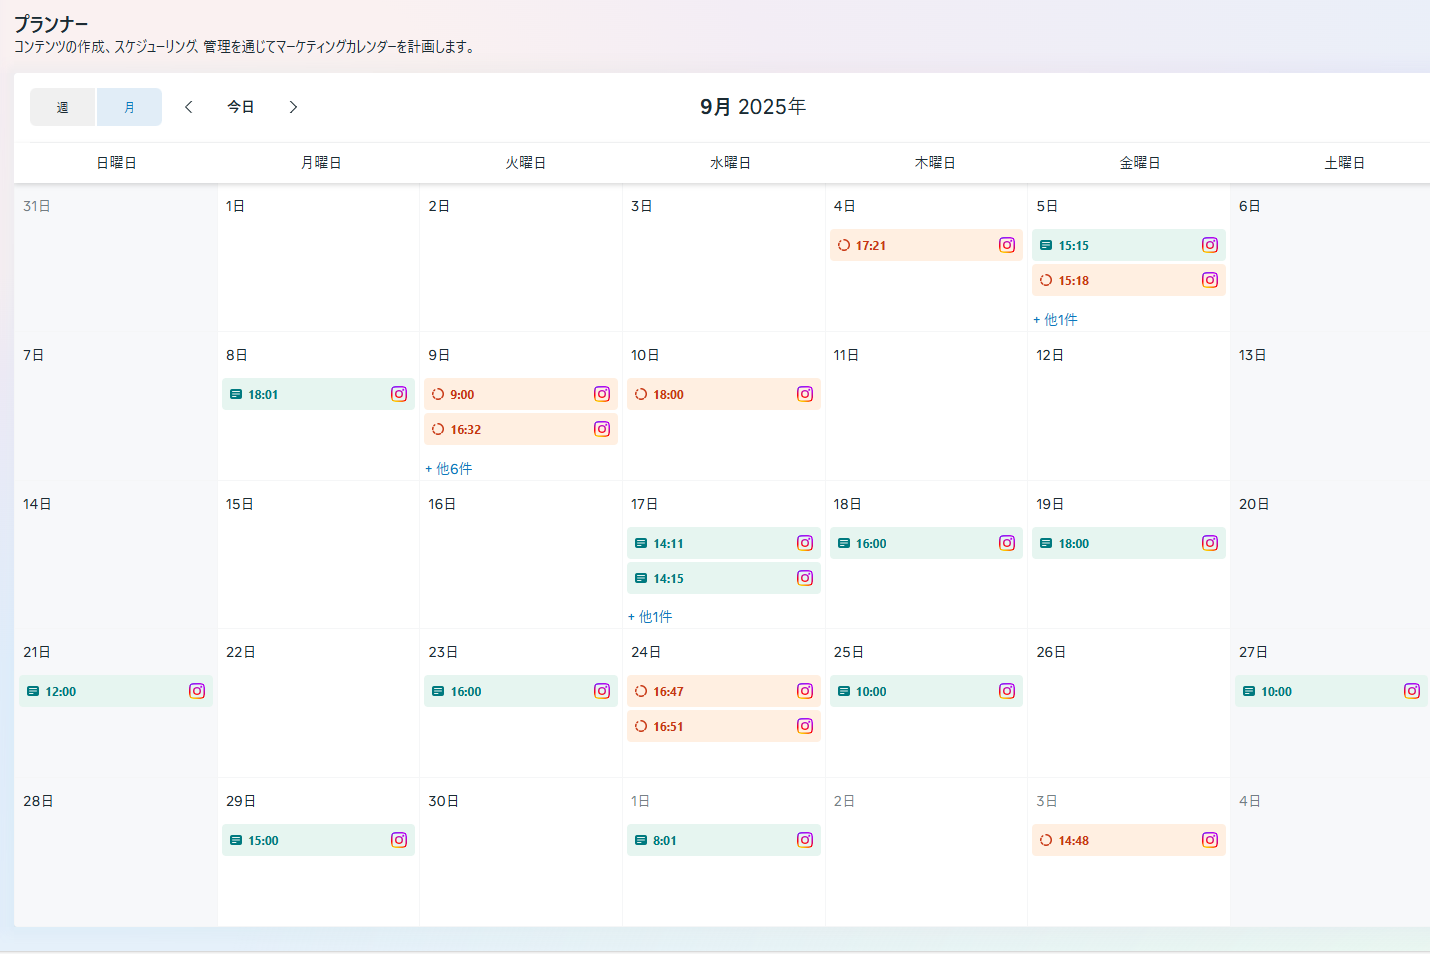Click draft status icon on 9日 9:00 entry
1430x954 pixels.
[x=438, y=394]
